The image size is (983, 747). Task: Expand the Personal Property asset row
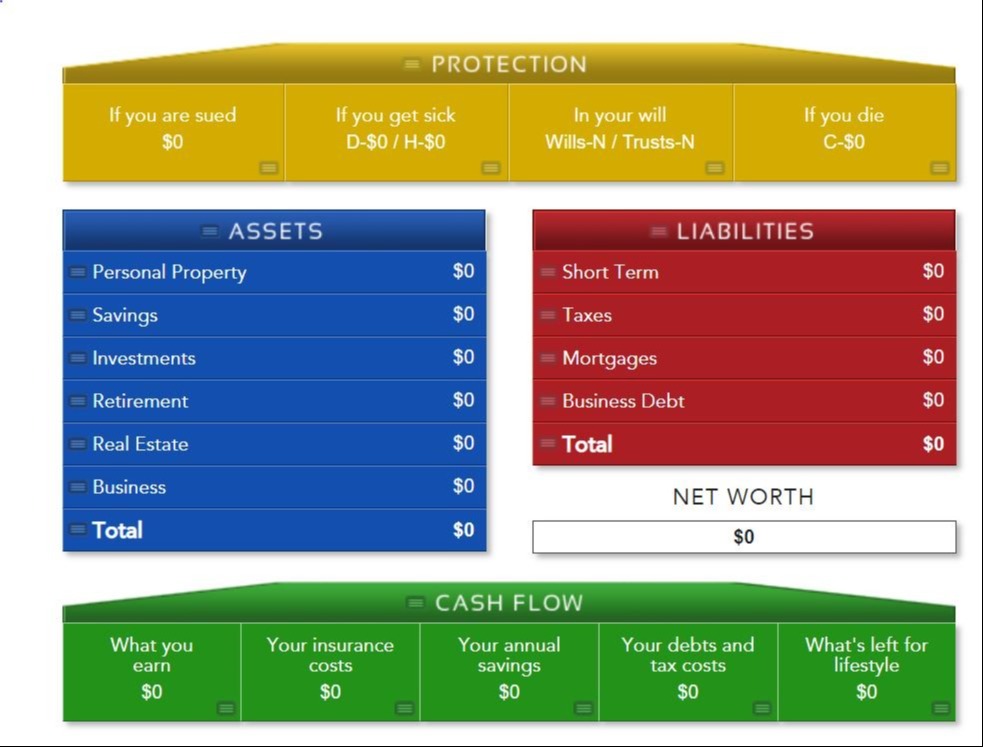point(78,272)
